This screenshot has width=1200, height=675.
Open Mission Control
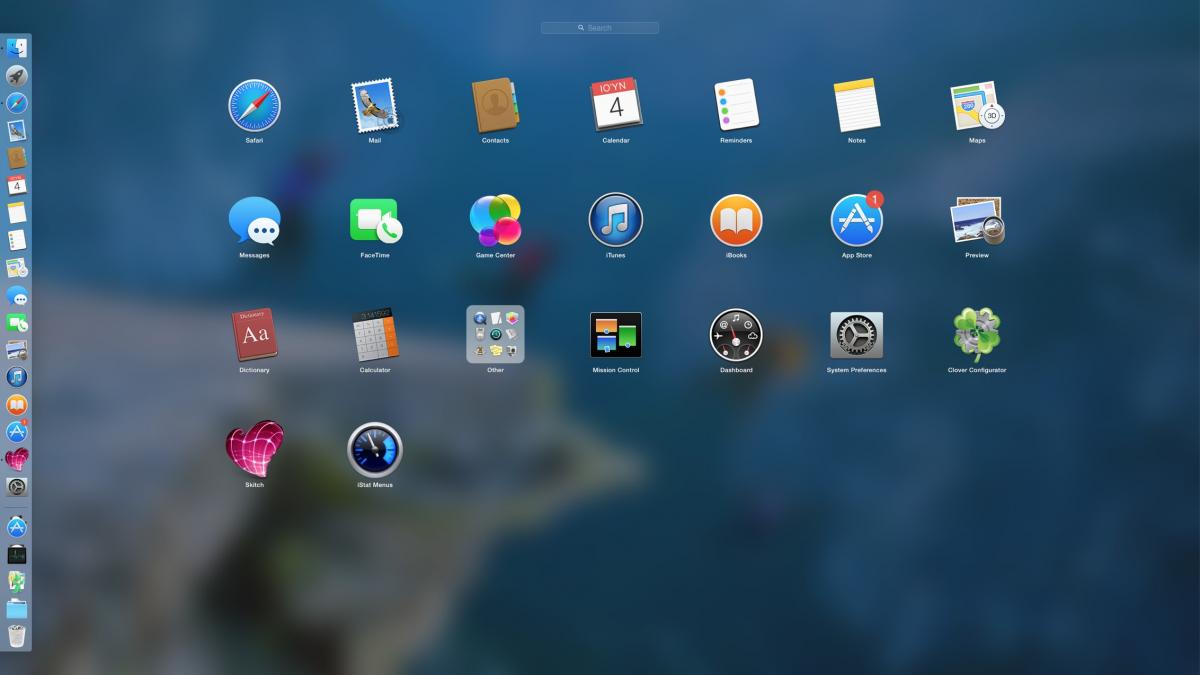(616, 335)
